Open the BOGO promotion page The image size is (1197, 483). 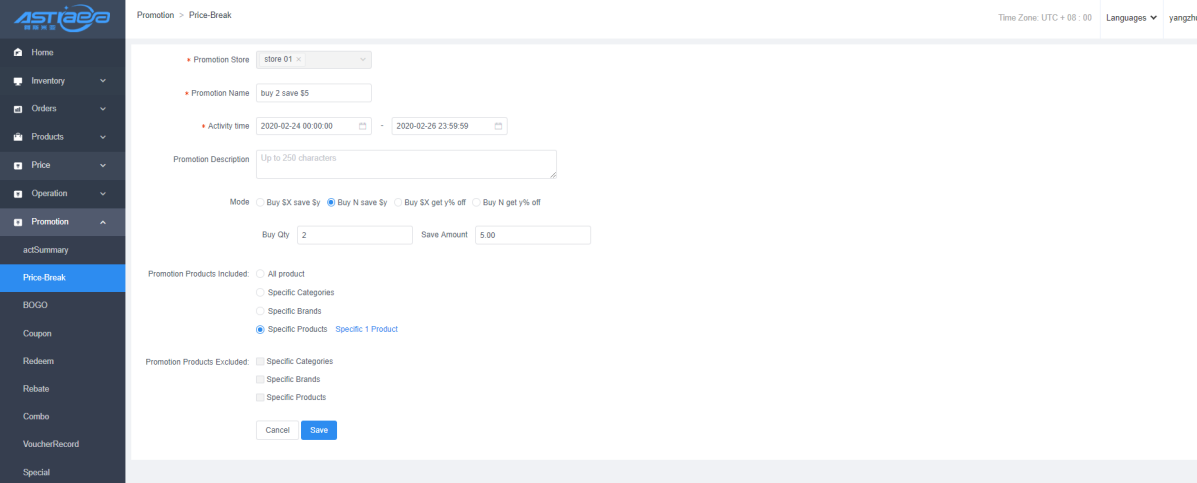35,305
